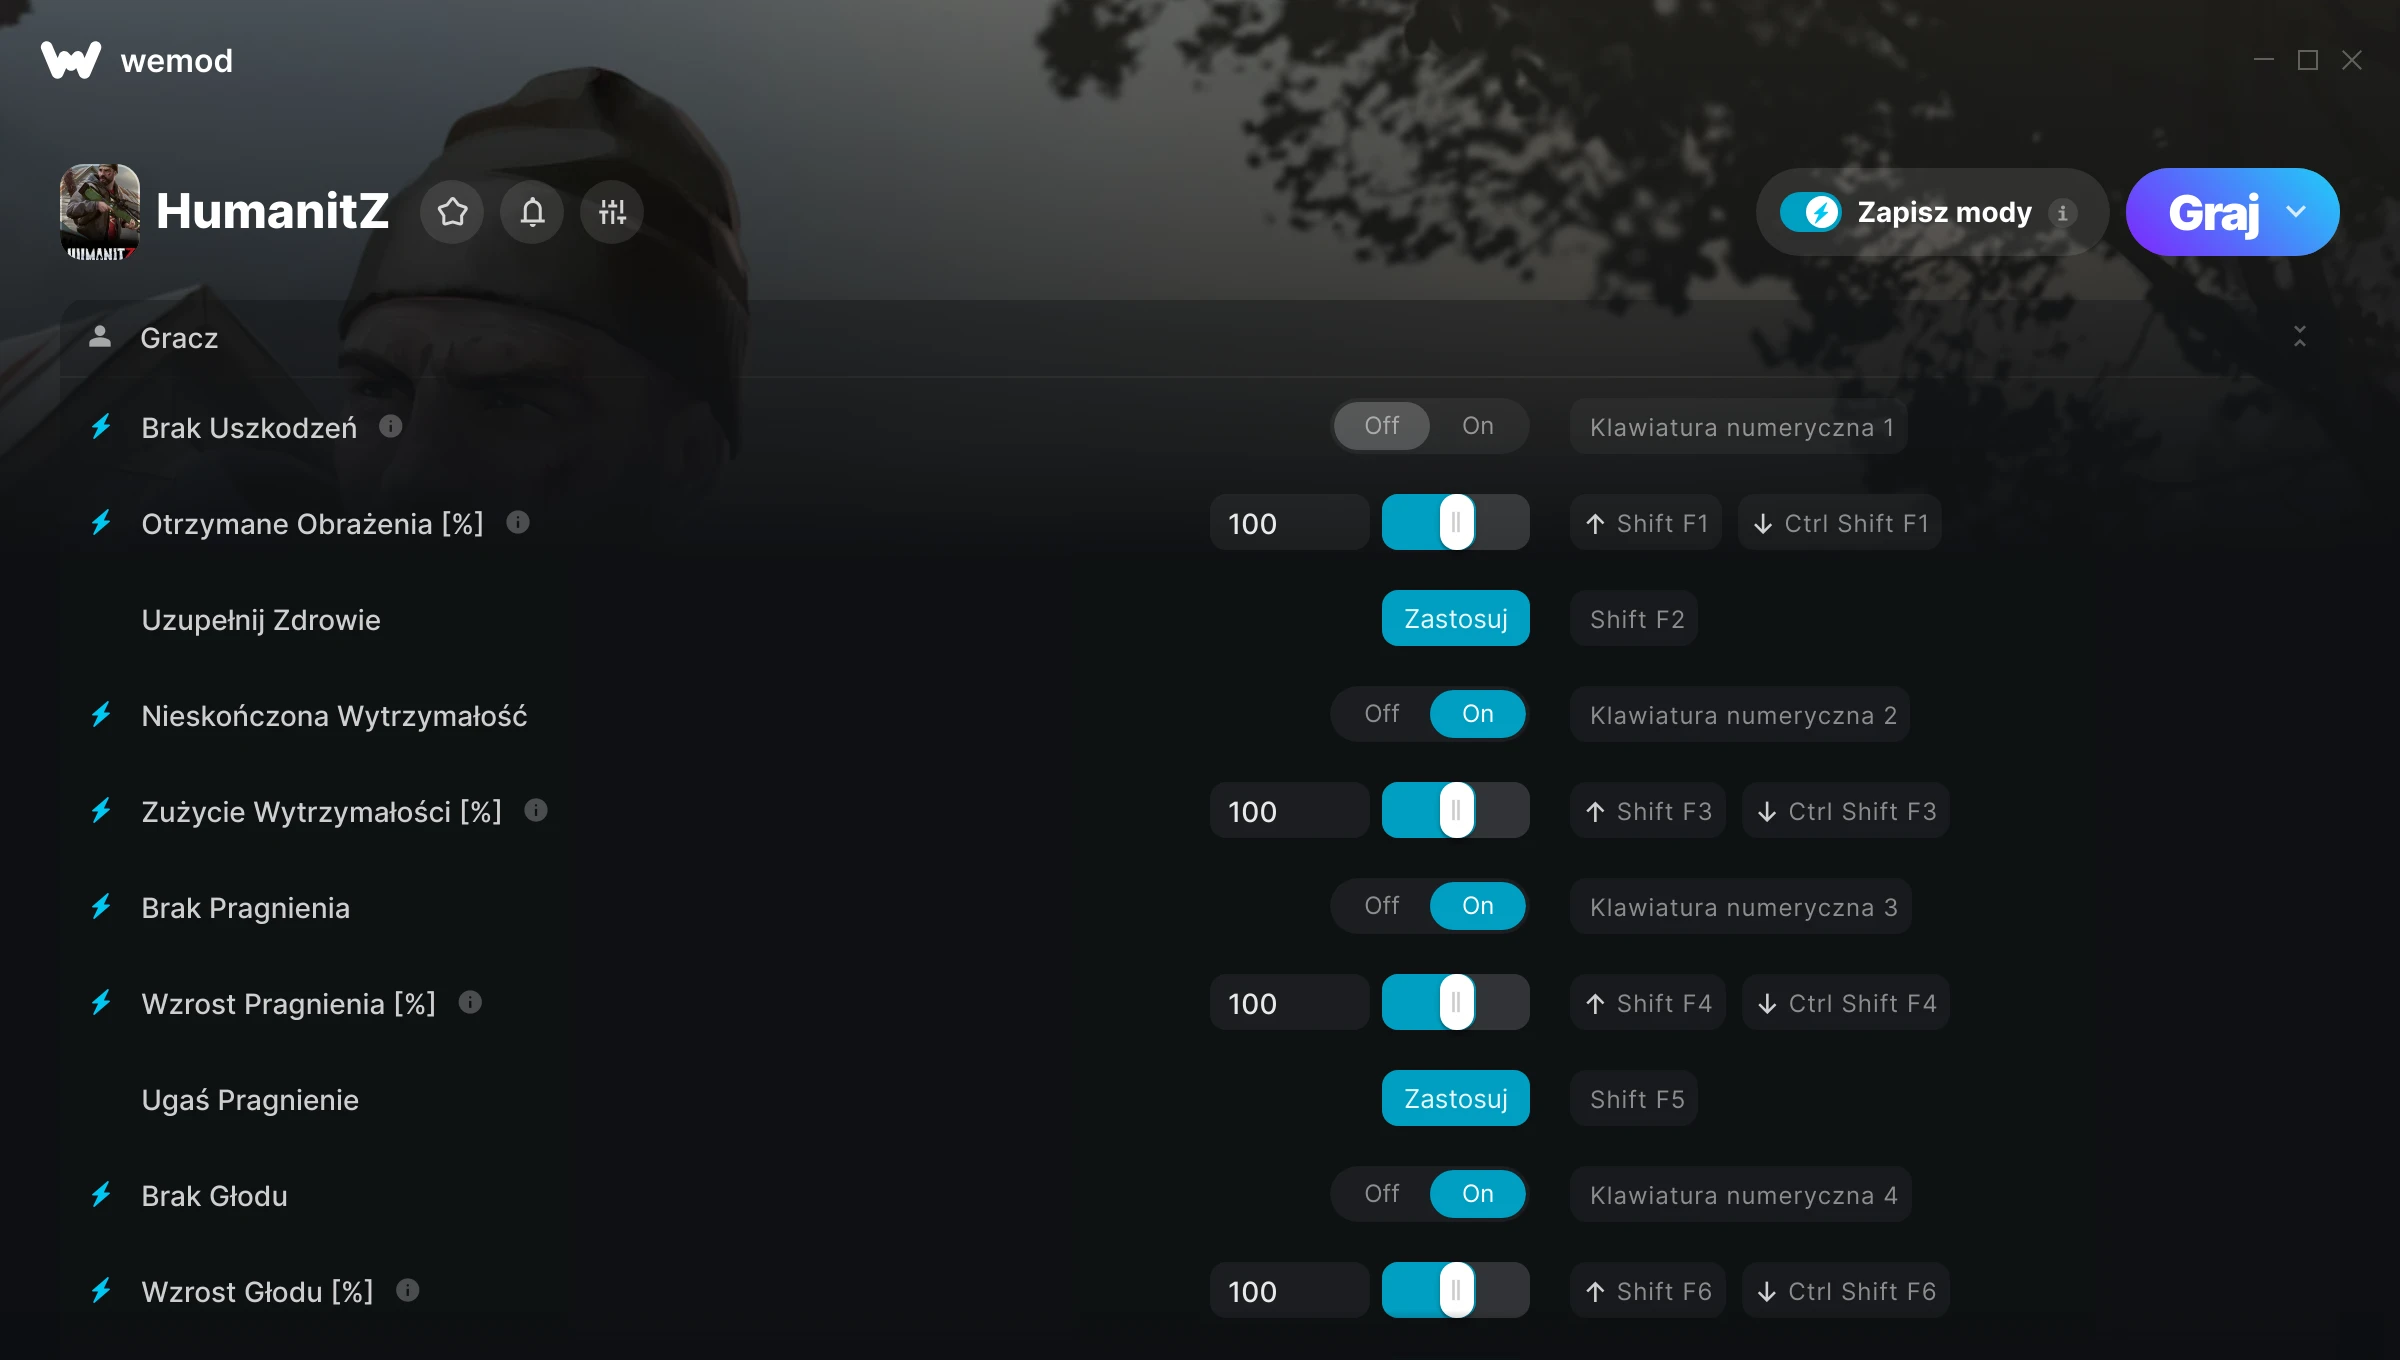Click the Klawiatura numeryczna 3 hotkey
The width and height of the screenshot is (2400, 1360).
(1741, 906)
